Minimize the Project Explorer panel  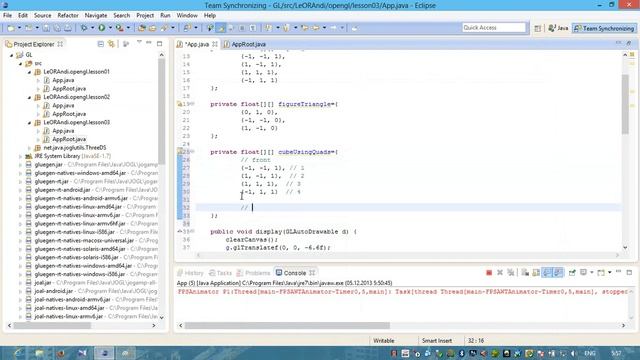point(149,42)
